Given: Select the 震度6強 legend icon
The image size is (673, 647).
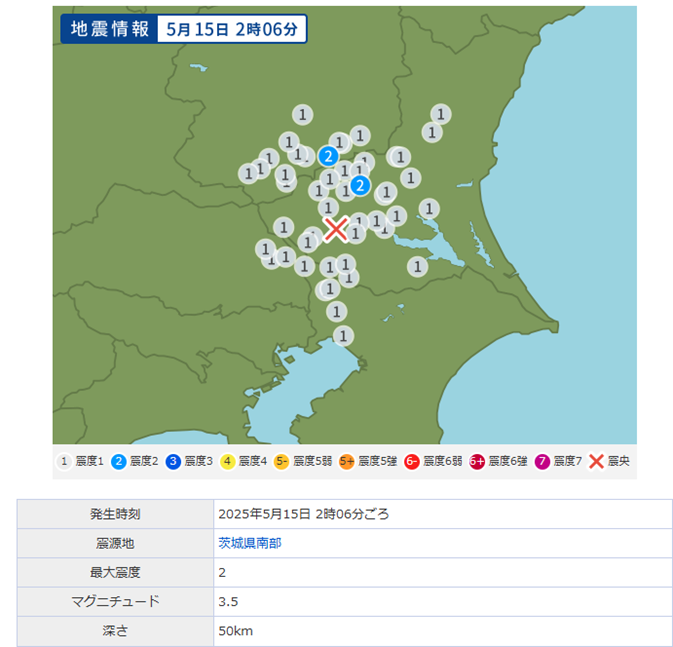Looking at the screenshot, I should coord(477,461).
